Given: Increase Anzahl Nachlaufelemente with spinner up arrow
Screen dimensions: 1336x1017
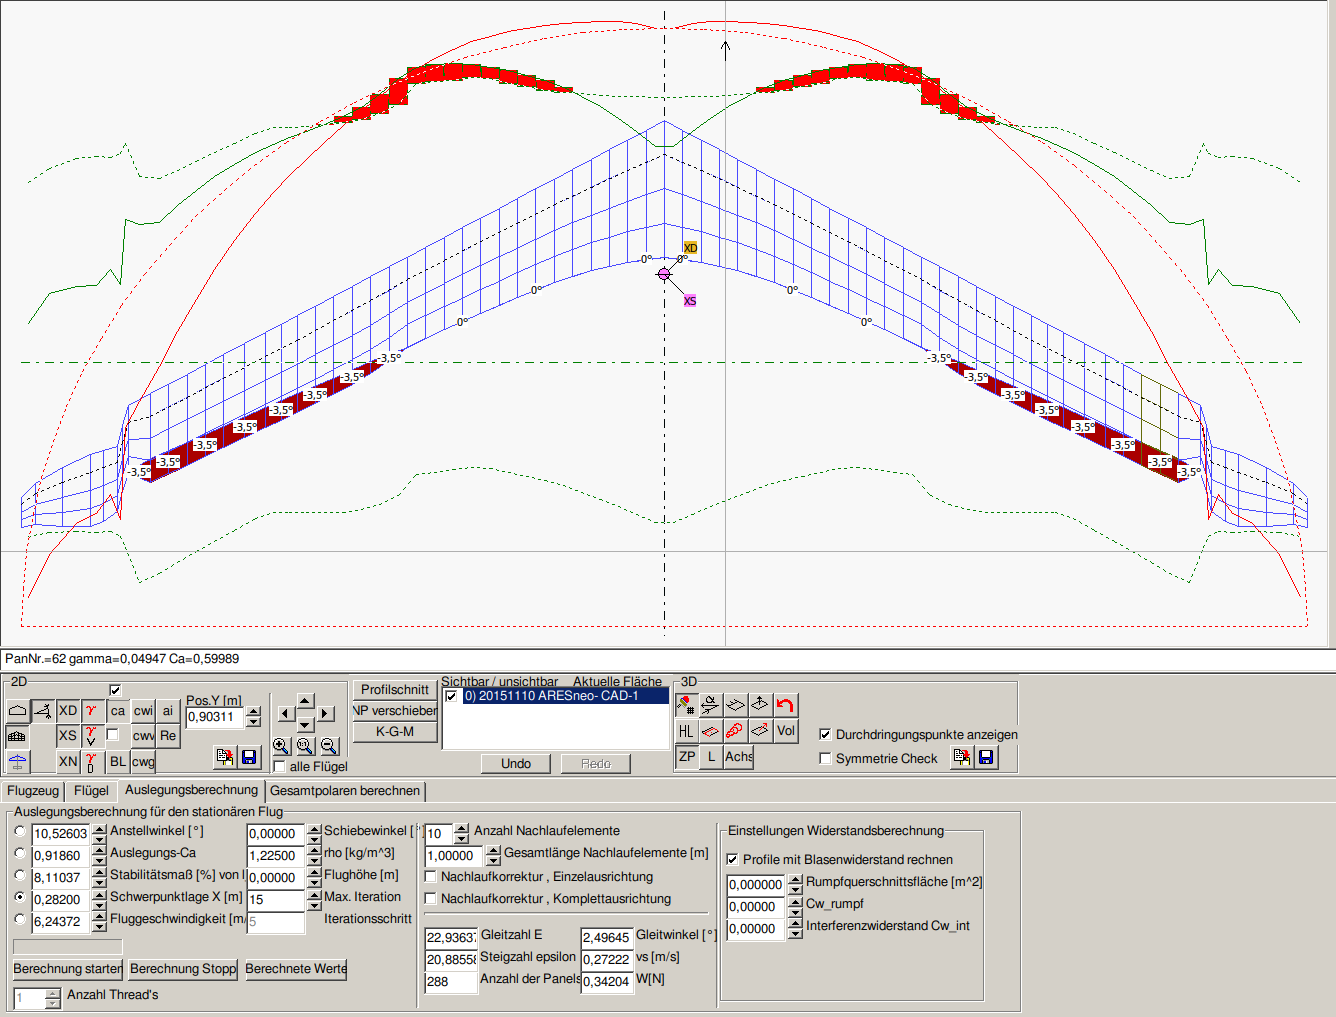Looking at the screenshot, I should click(x=461, y=828).
